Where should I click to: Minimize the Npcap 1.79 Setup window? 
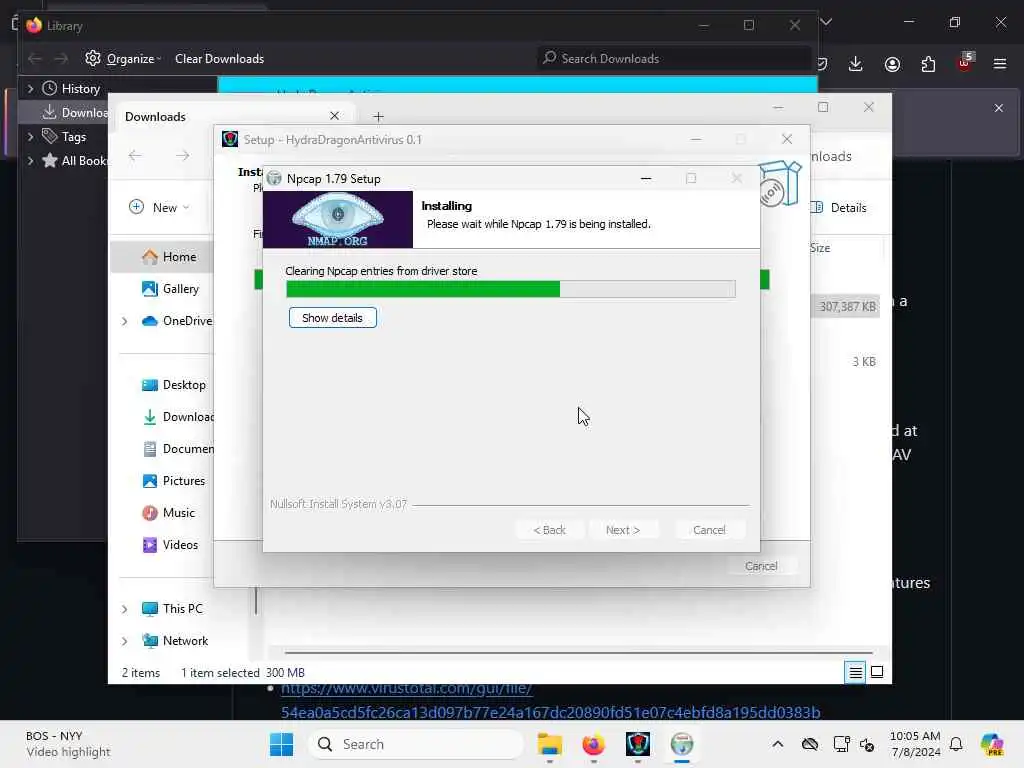(646, 178)
